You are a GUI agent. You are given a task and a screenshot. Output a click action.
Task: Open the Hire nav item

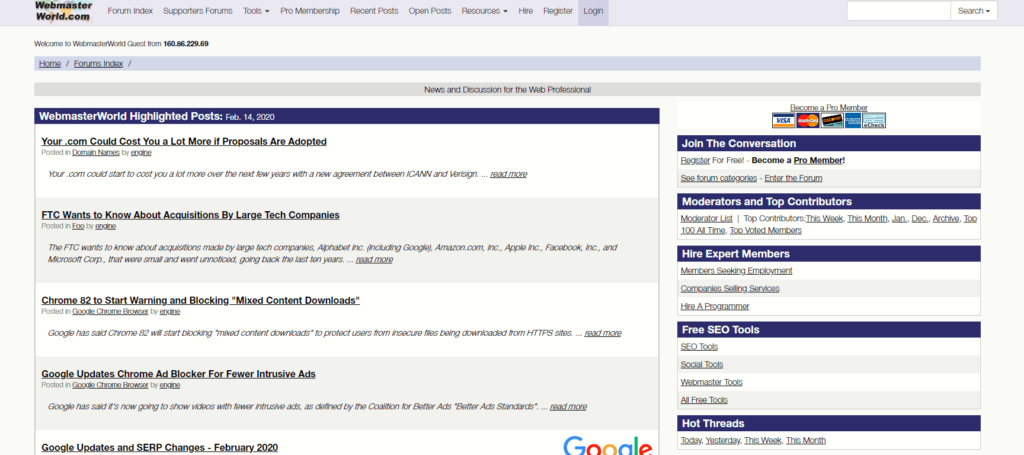[x=526, y=11]
